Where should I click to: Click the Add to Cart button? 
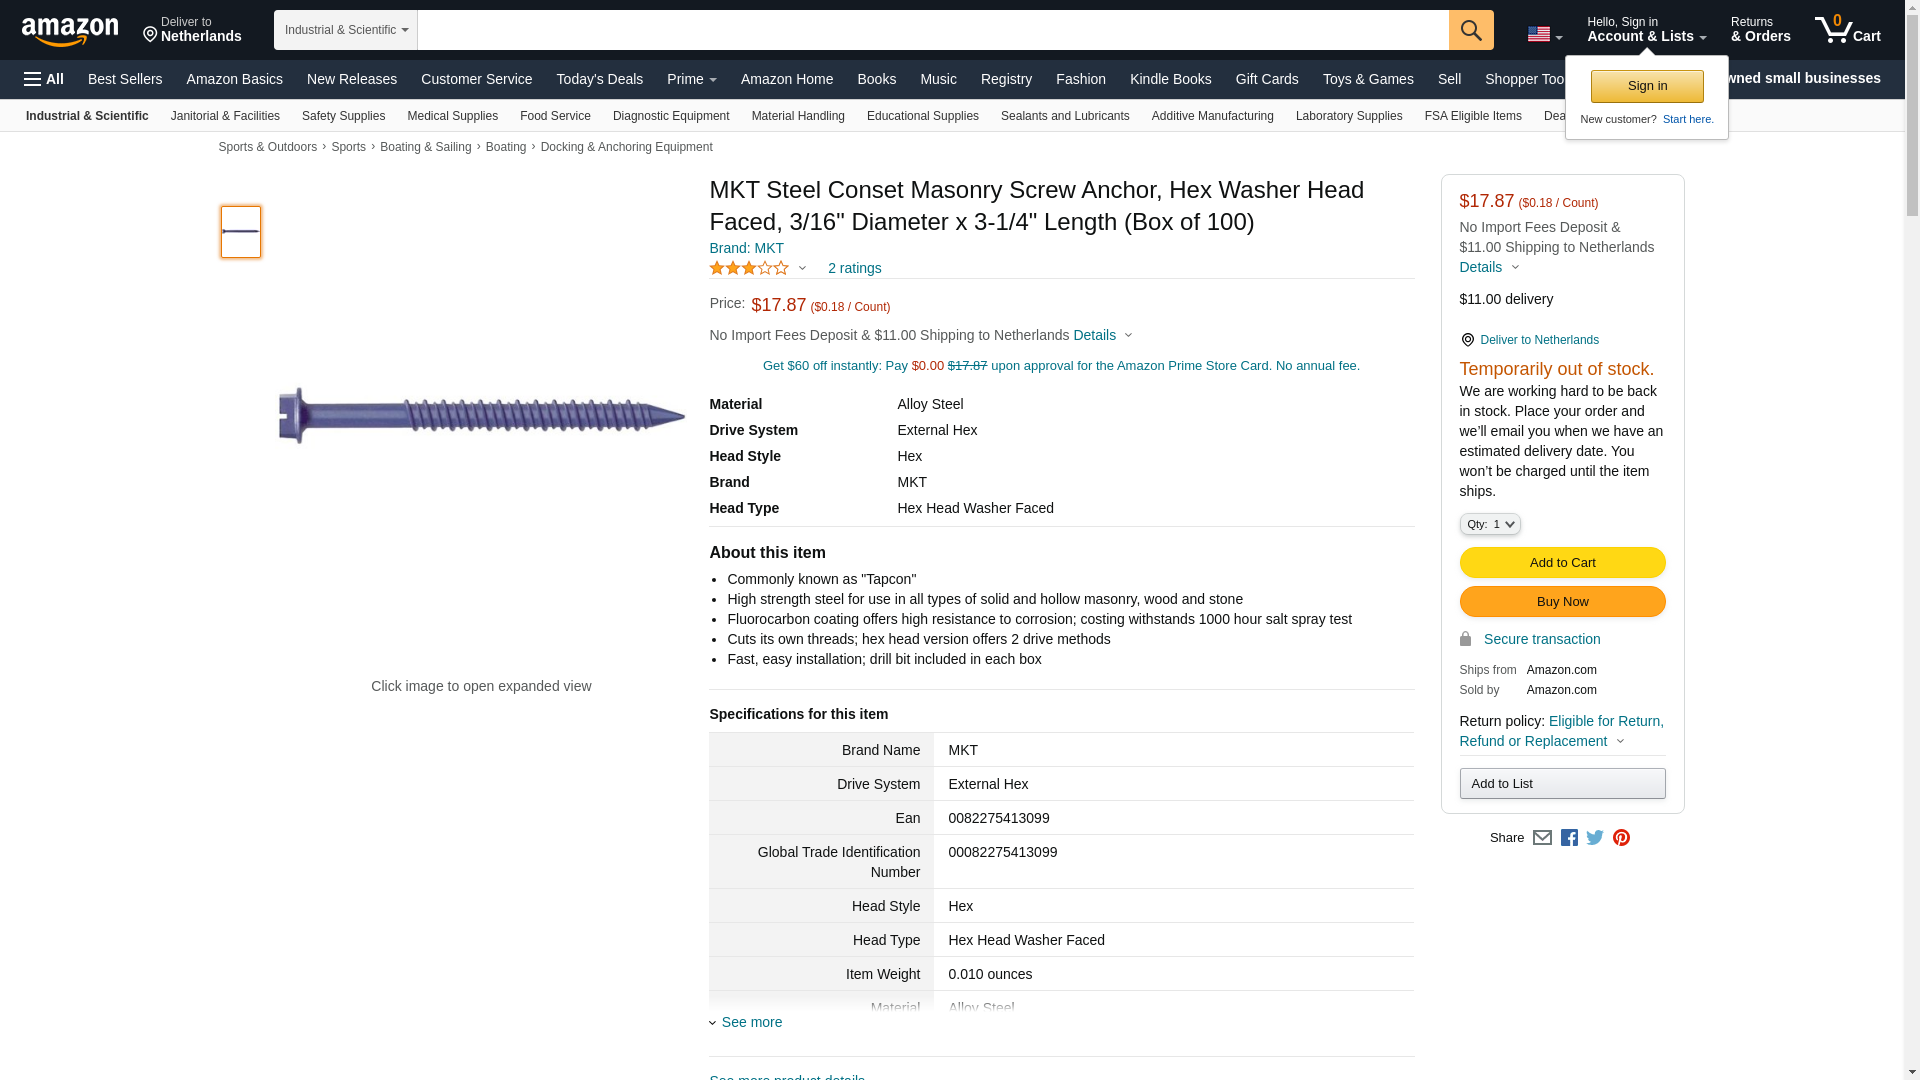click(1562, 562)
